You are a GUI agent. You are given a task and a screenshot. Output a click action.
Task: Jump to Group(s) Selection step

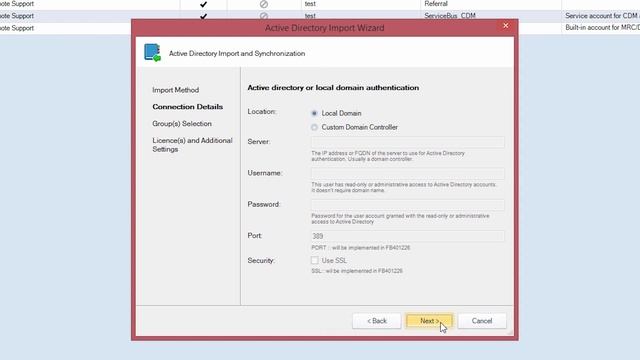[182, 124]
